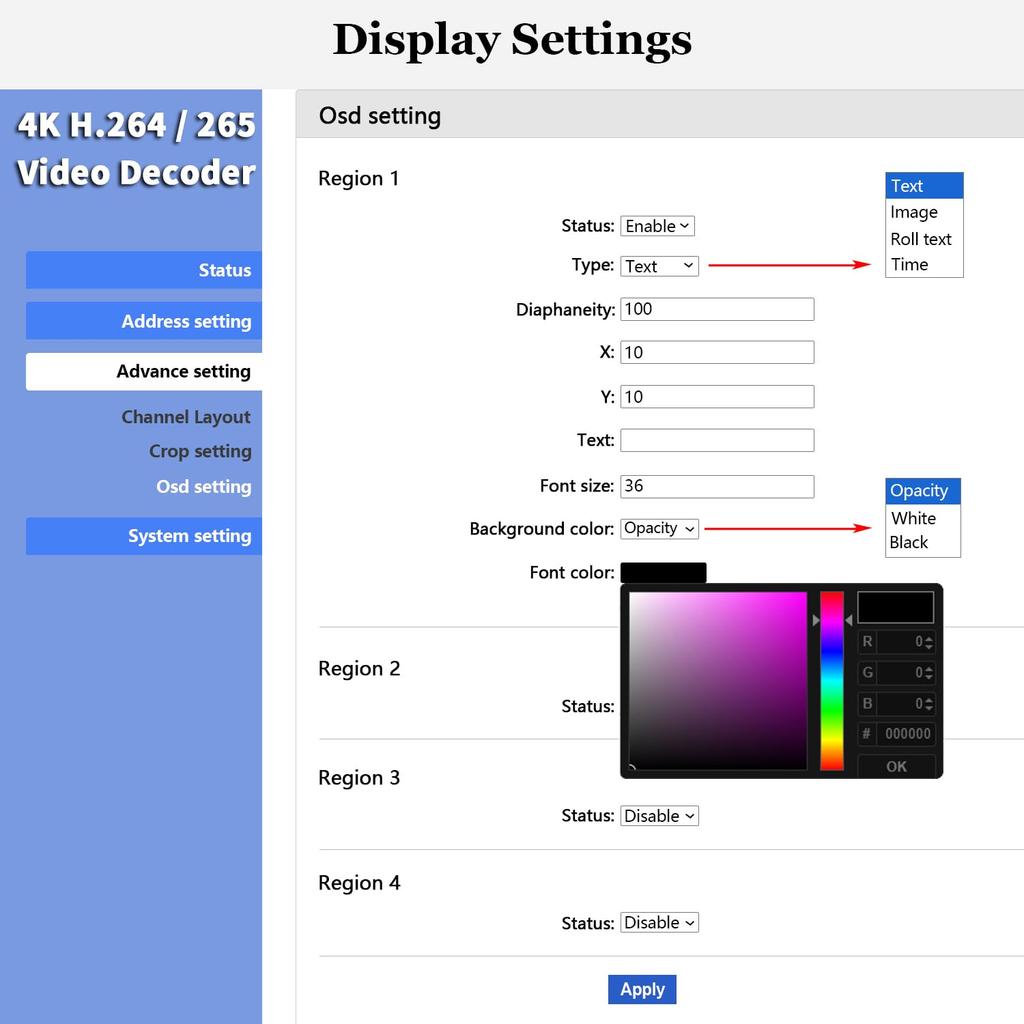The width and height of the screenshot is (1024, 1024).
Task: Click the hue slider in the color picker
Action: (x=830, y=680)
